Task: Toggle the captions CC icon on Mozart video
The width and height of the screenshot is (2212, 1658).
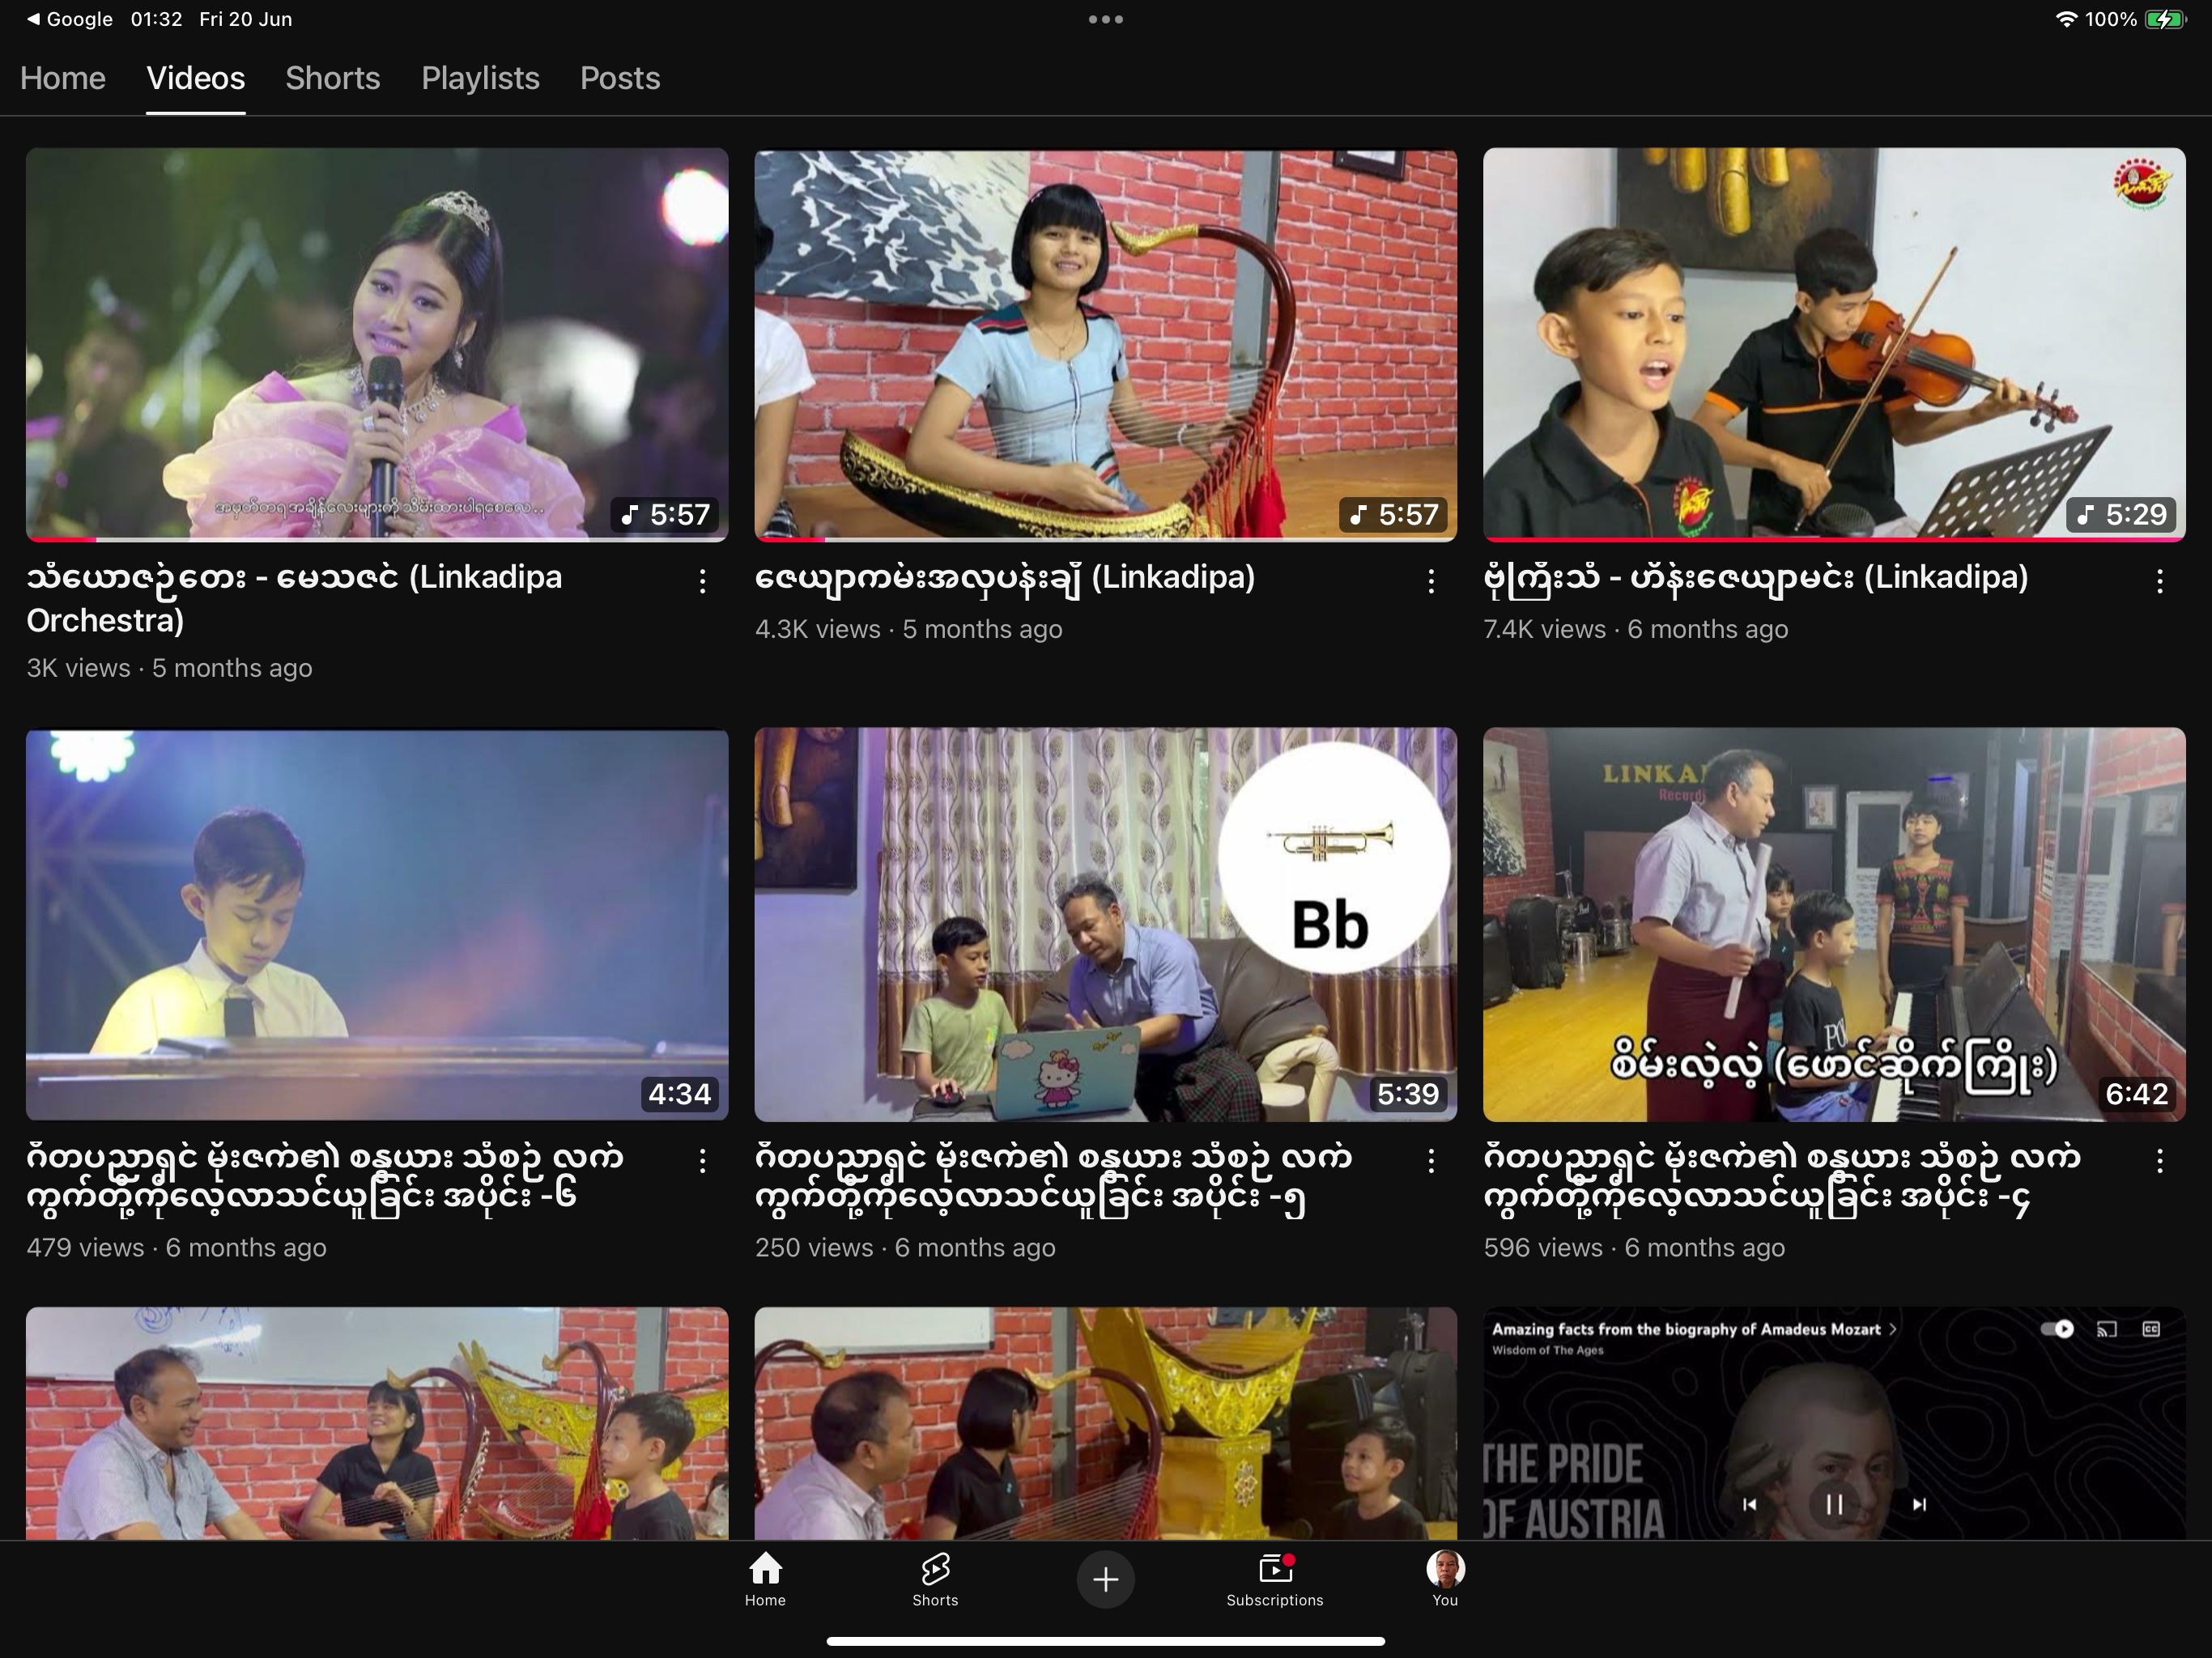Action: [2151, 1329]
